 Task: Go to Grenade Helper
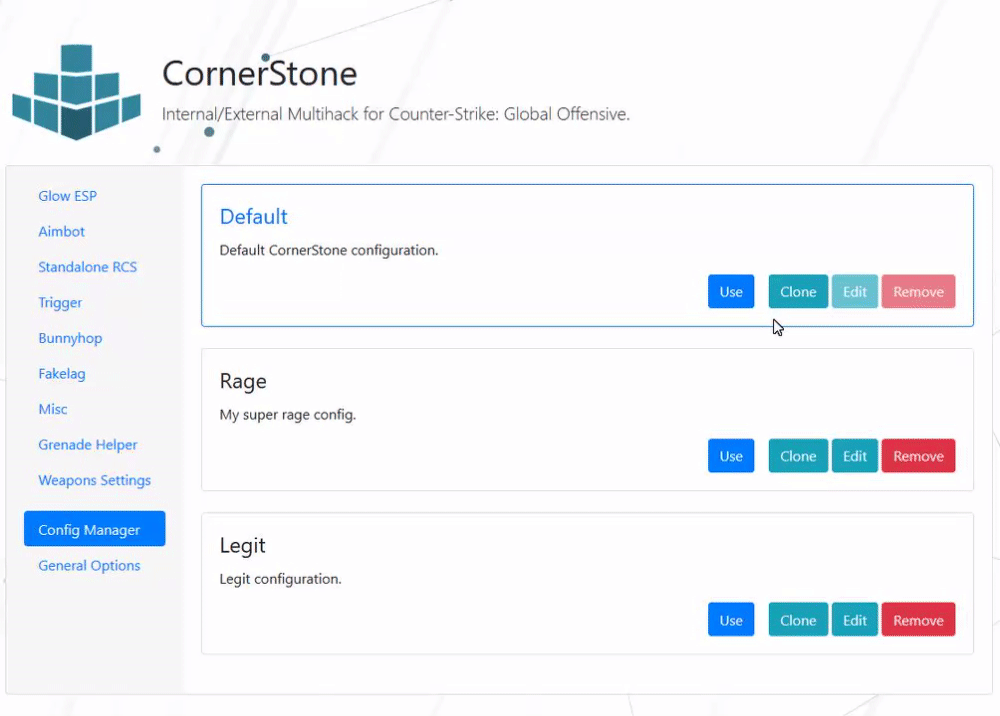[x=88, y=445]
